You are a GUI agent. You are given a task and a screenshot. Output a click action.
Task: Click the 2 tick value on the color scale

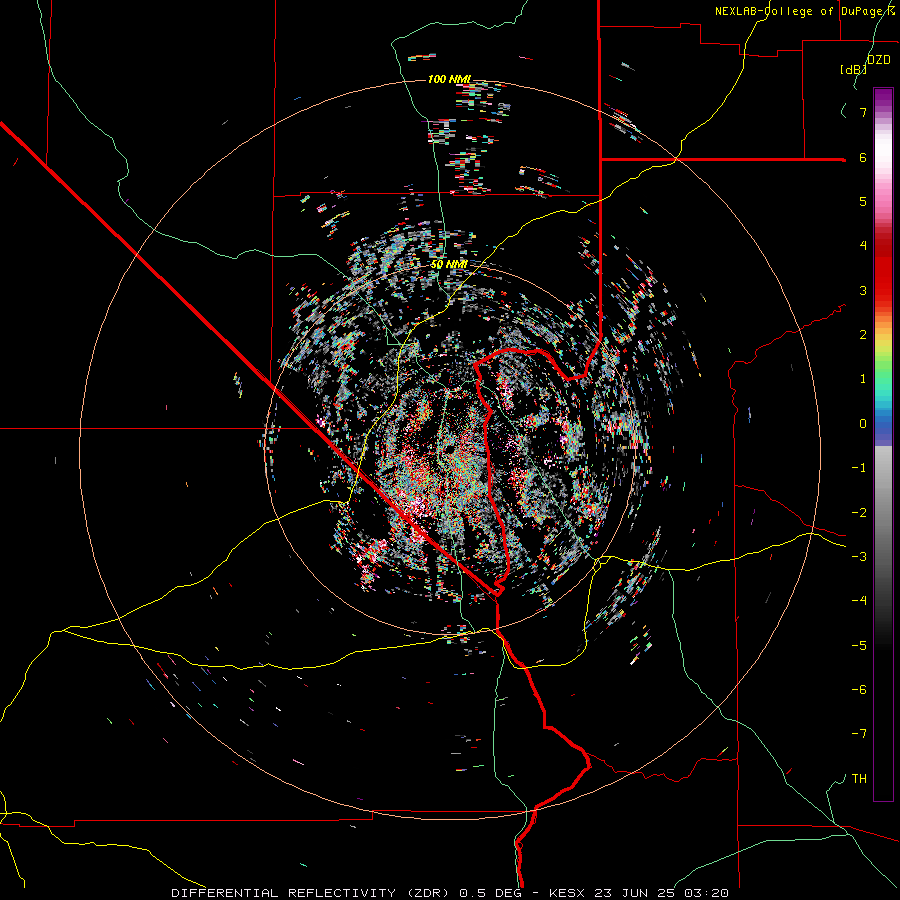[863, 335]
